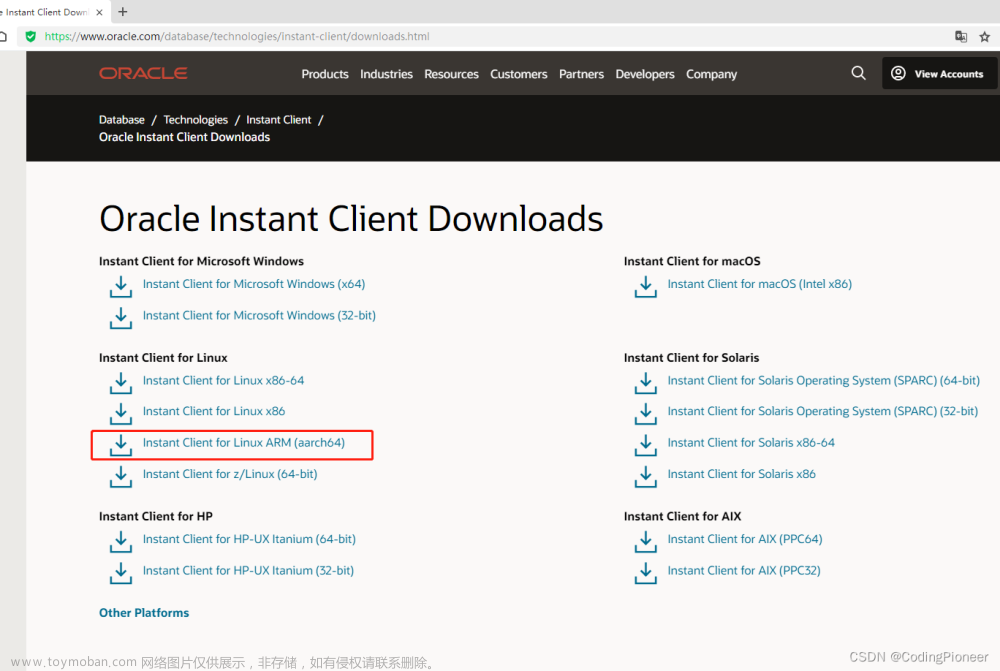Click the Instant Client for Linux heading
The image size is (1000, 671).
163,358
